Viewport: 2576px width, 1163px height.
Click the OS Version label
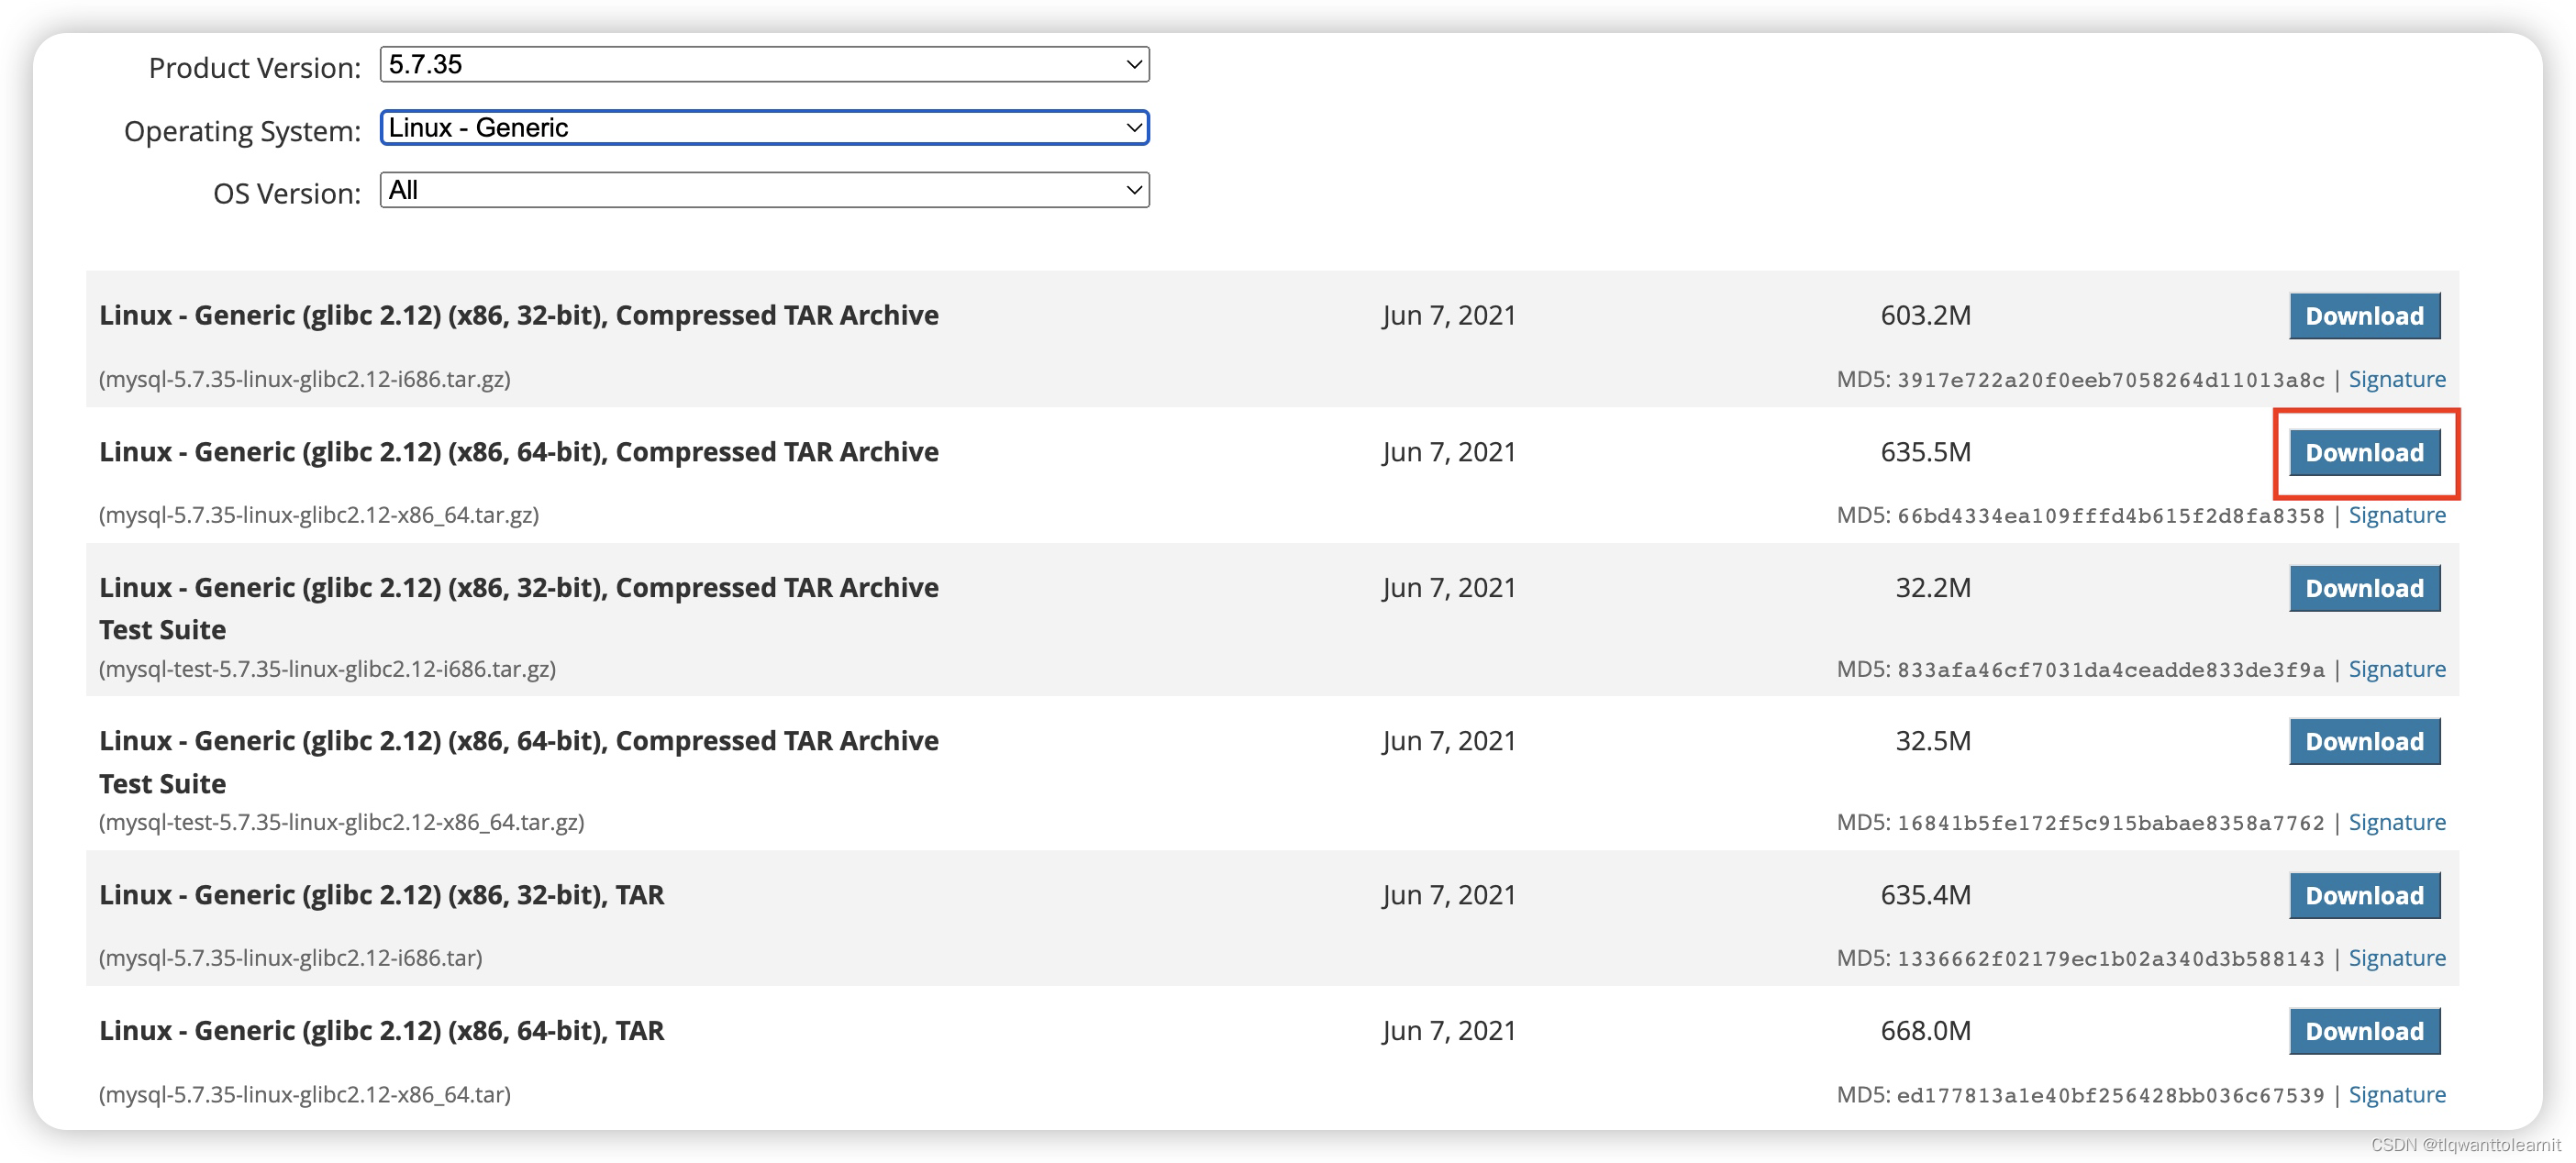pyautogui.click(x=287, y=193)
